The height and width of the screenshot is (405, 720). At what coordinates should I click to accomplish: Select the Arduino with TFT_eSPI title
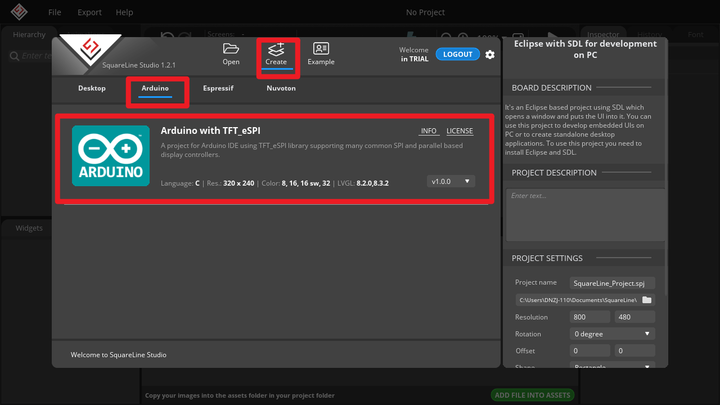(210, 130)
